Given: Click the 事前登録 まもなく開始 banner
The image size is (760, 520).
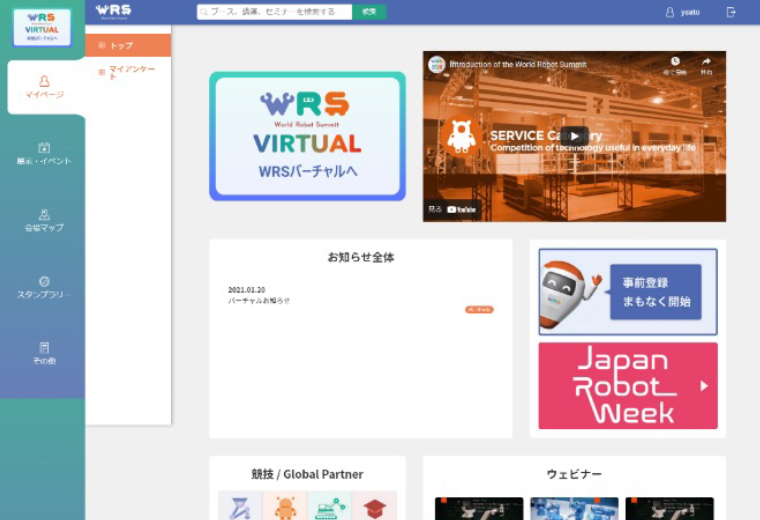Looking at the screenshot, I should [628, 292].
